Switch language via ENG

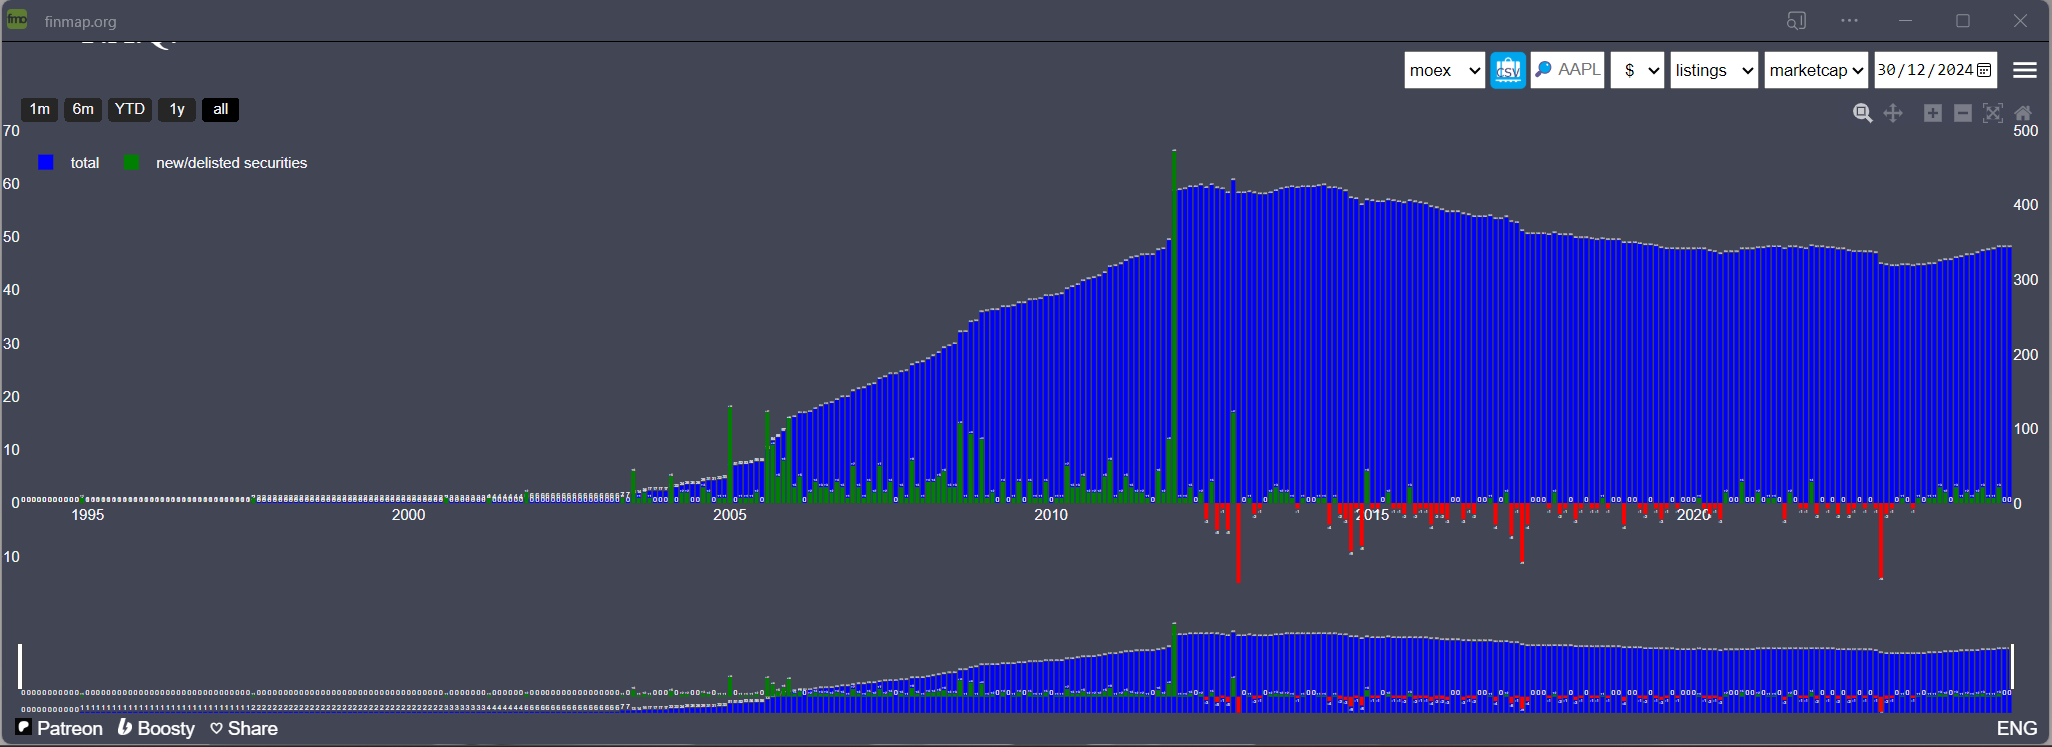pos(2017,728)
